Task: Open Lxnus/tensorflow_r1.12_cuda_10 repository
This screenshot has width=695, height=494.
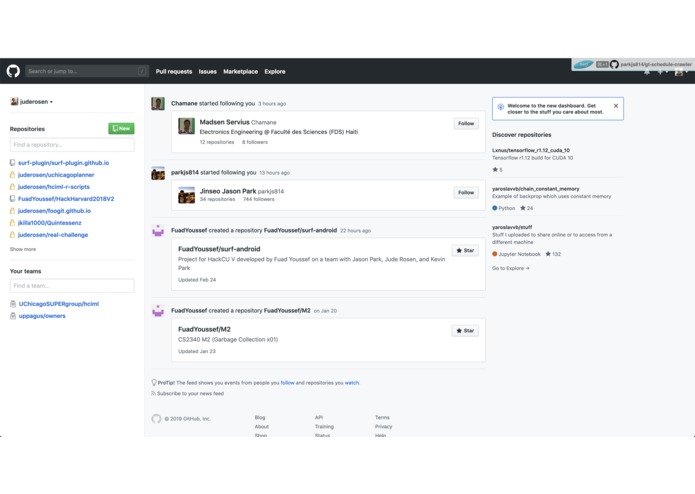Action: (x=531, y=150)
